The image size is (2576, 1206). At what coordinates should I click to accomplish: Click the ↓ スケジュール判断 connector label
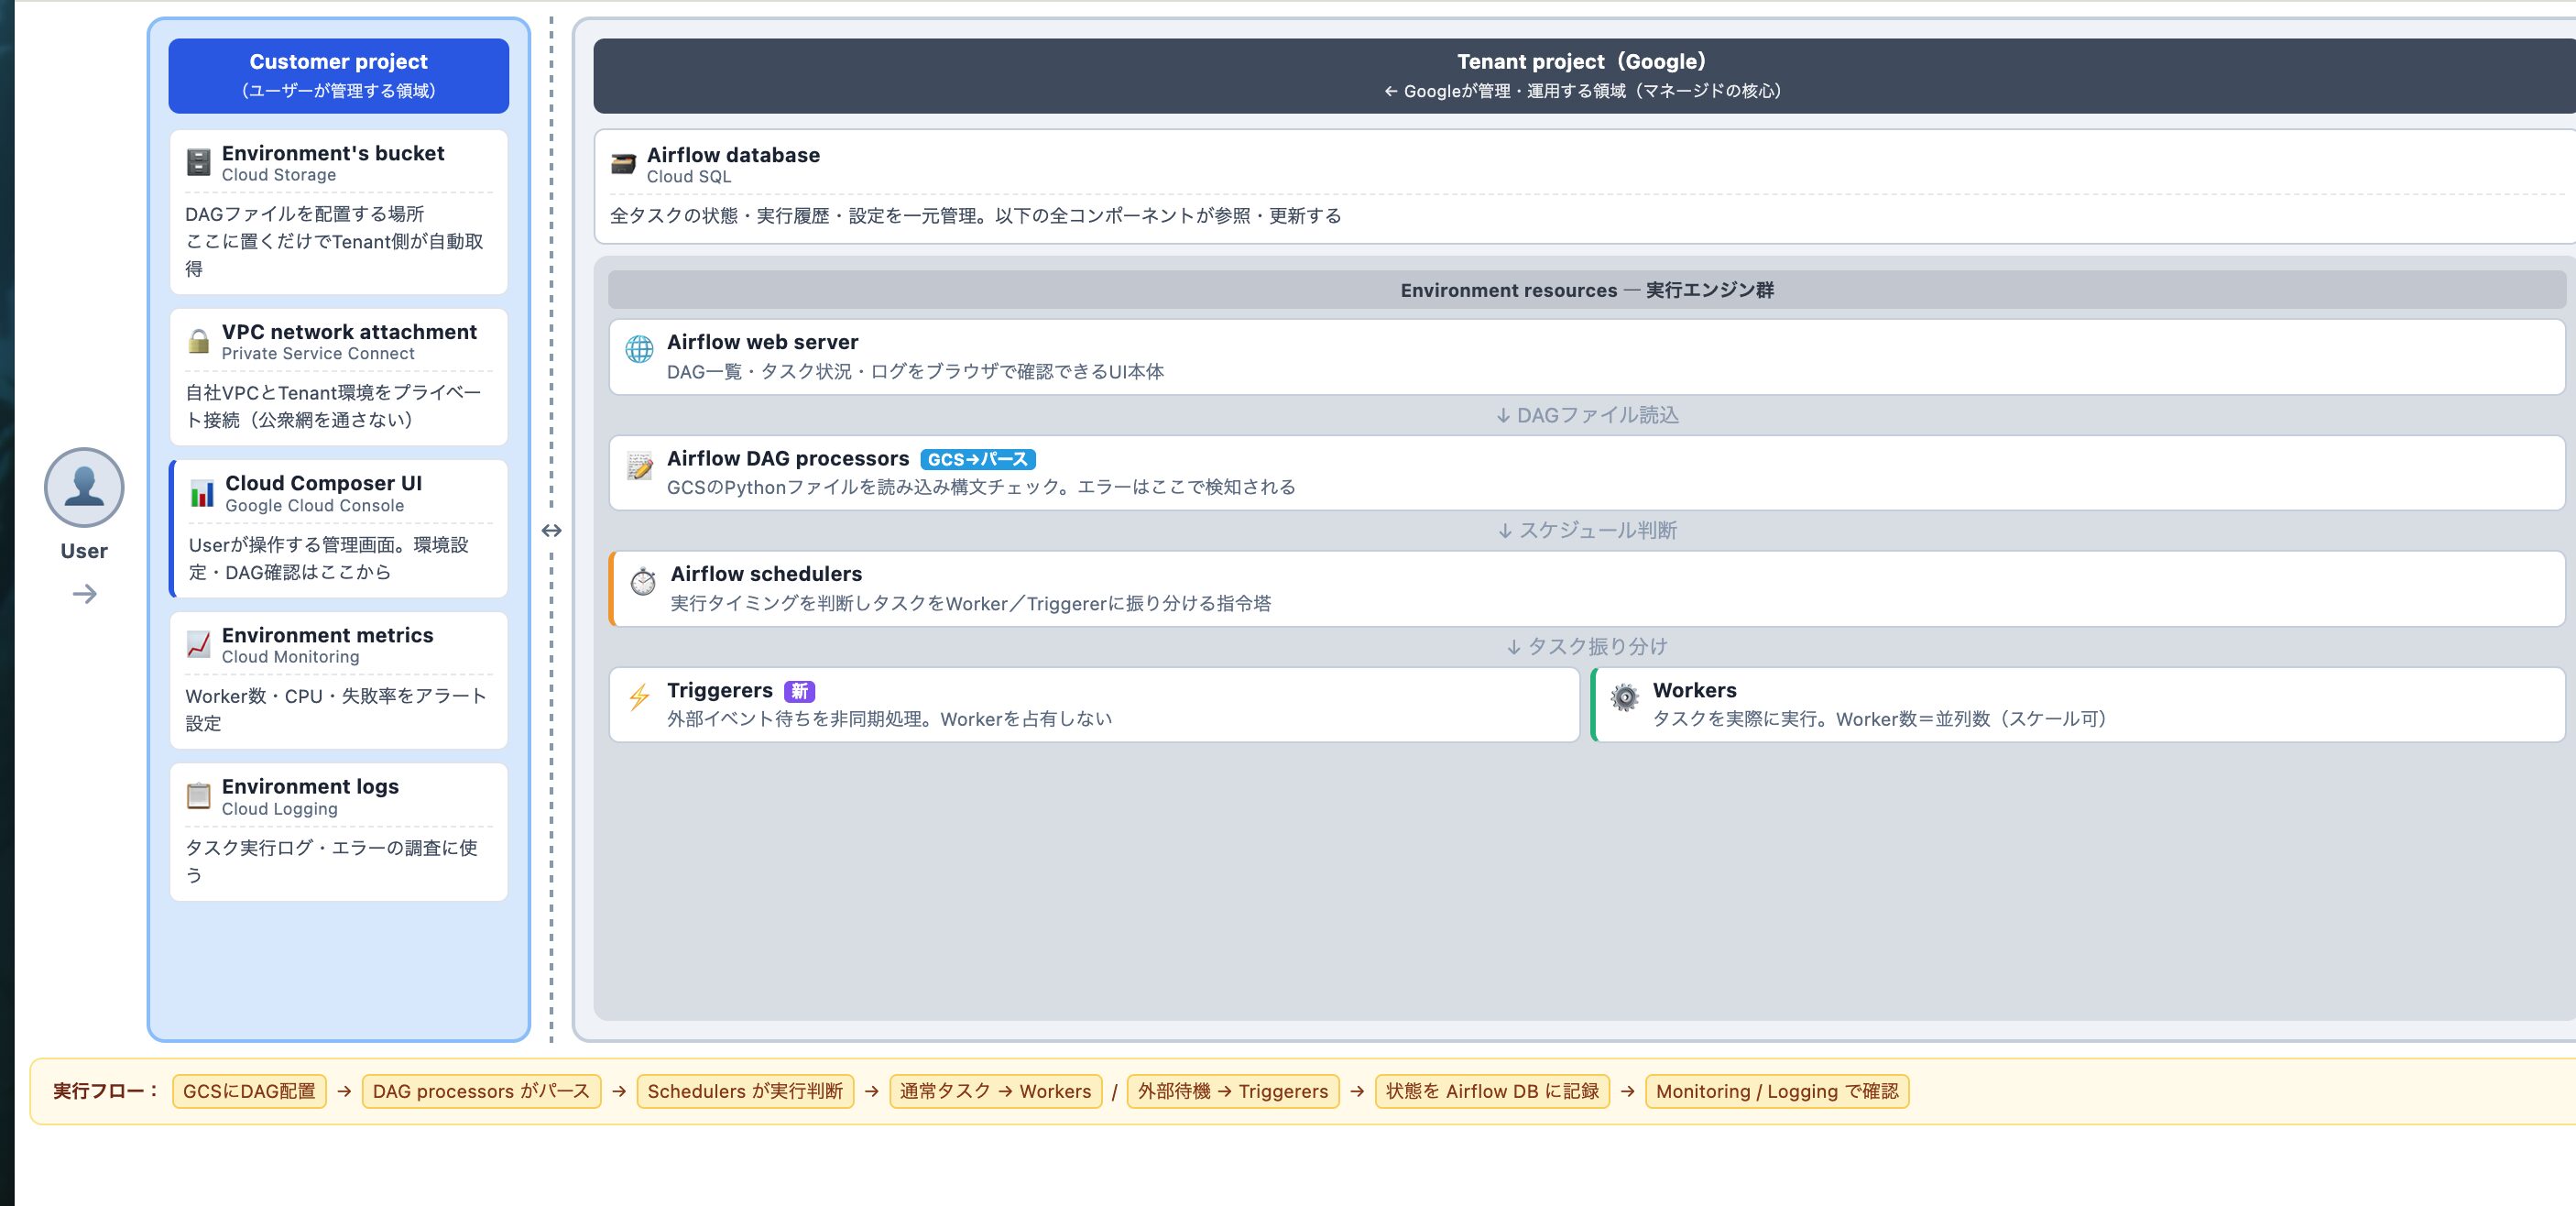(x=1587, y=531)
